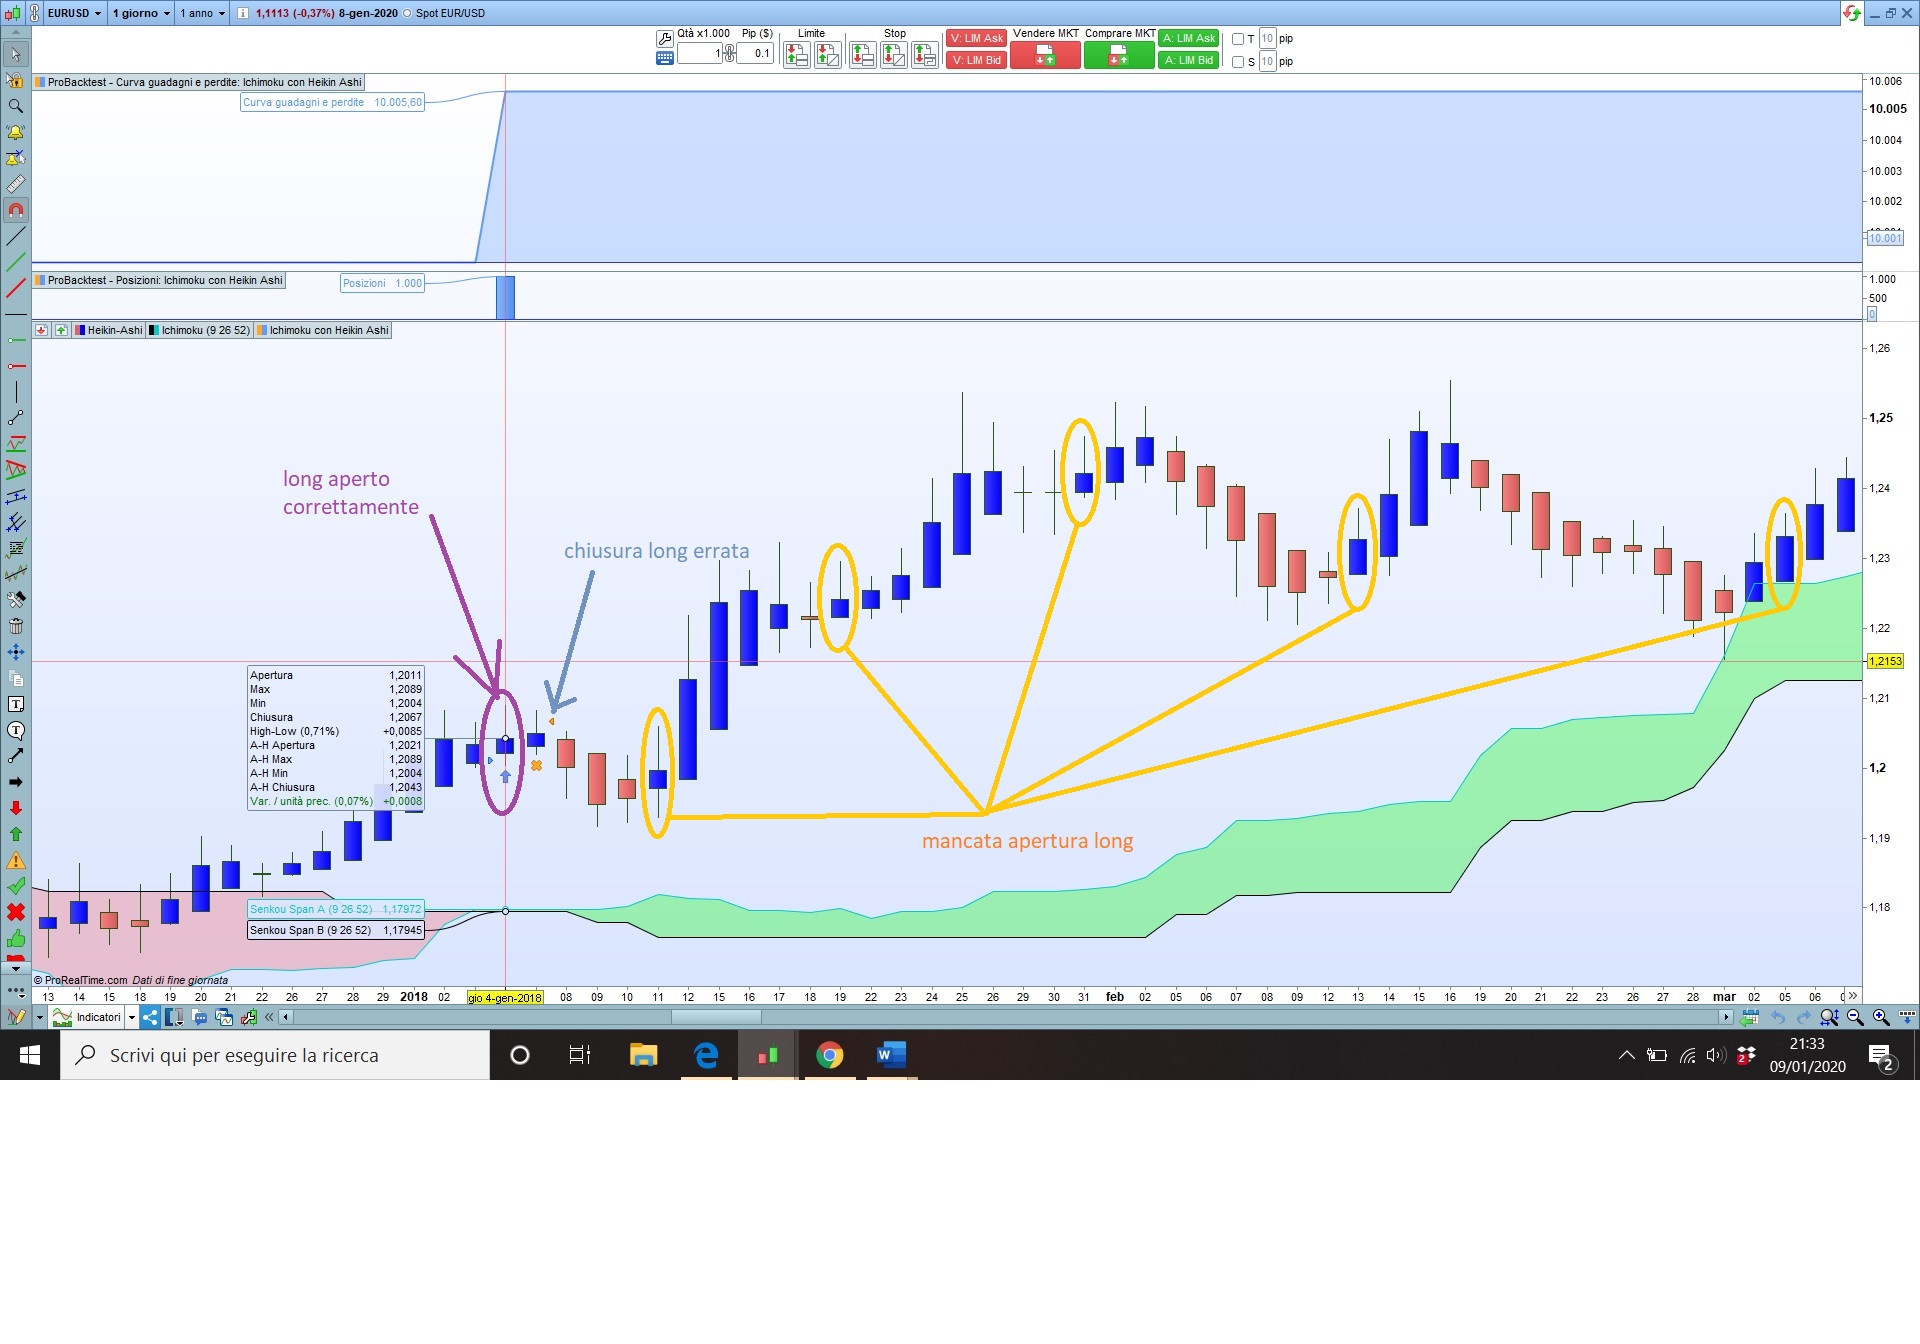Viewport: 1920px width, 1344px height.
Task: Enable the T pip checkbox
Action: click(x=1238, y=39)
